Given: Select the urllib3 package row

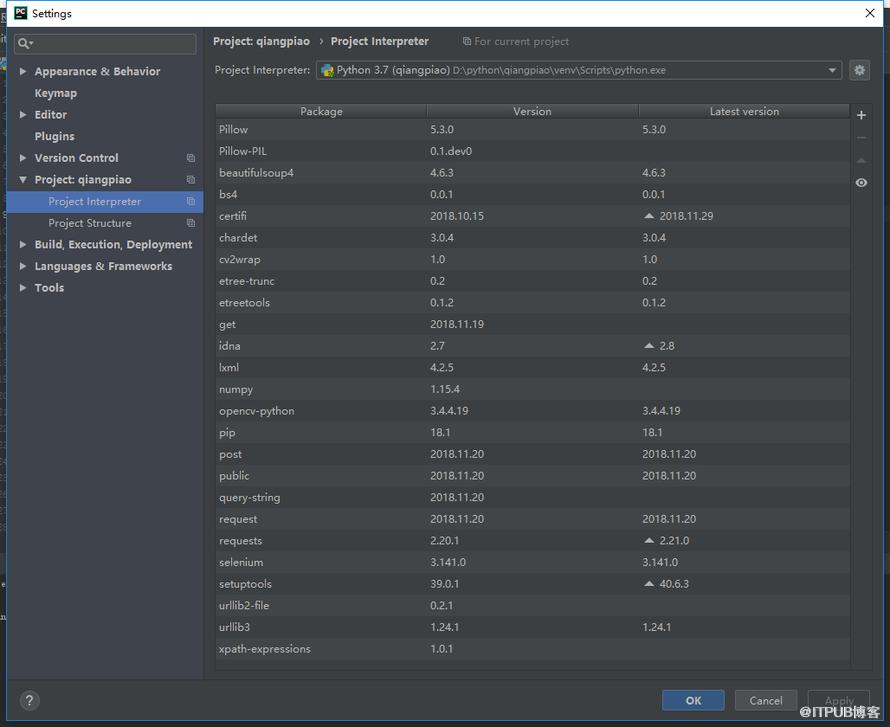Looking at the screenshot, I should pos(532,627).
